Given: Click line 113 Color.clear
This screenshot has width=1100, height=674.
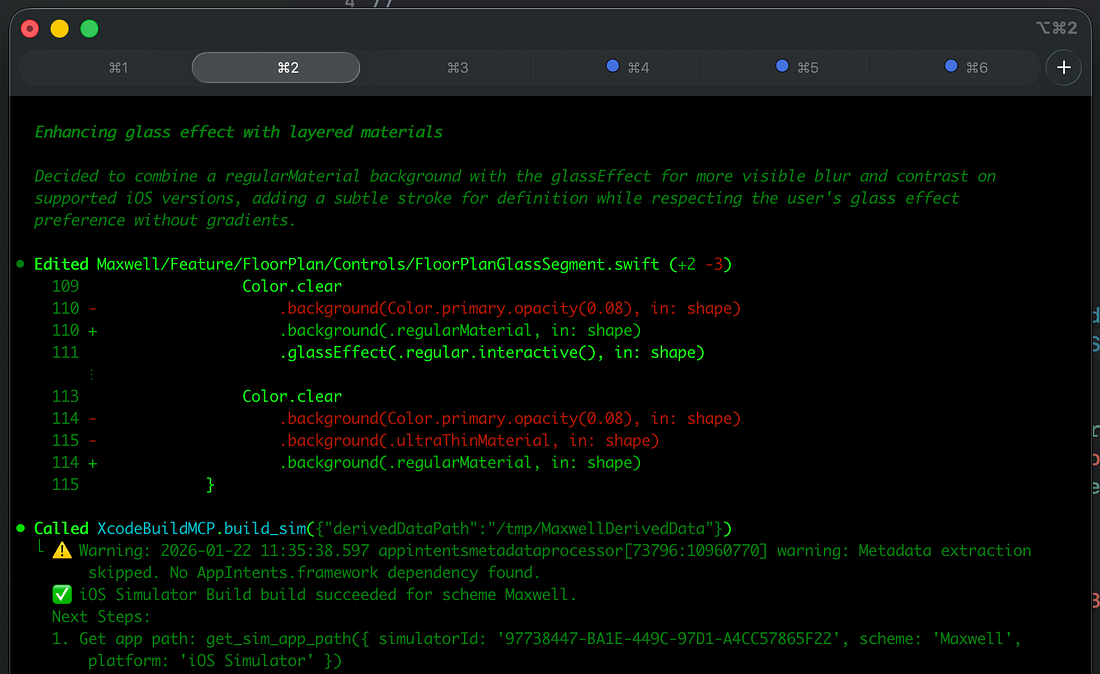Looking at the screenshot, I should [292, 396].
